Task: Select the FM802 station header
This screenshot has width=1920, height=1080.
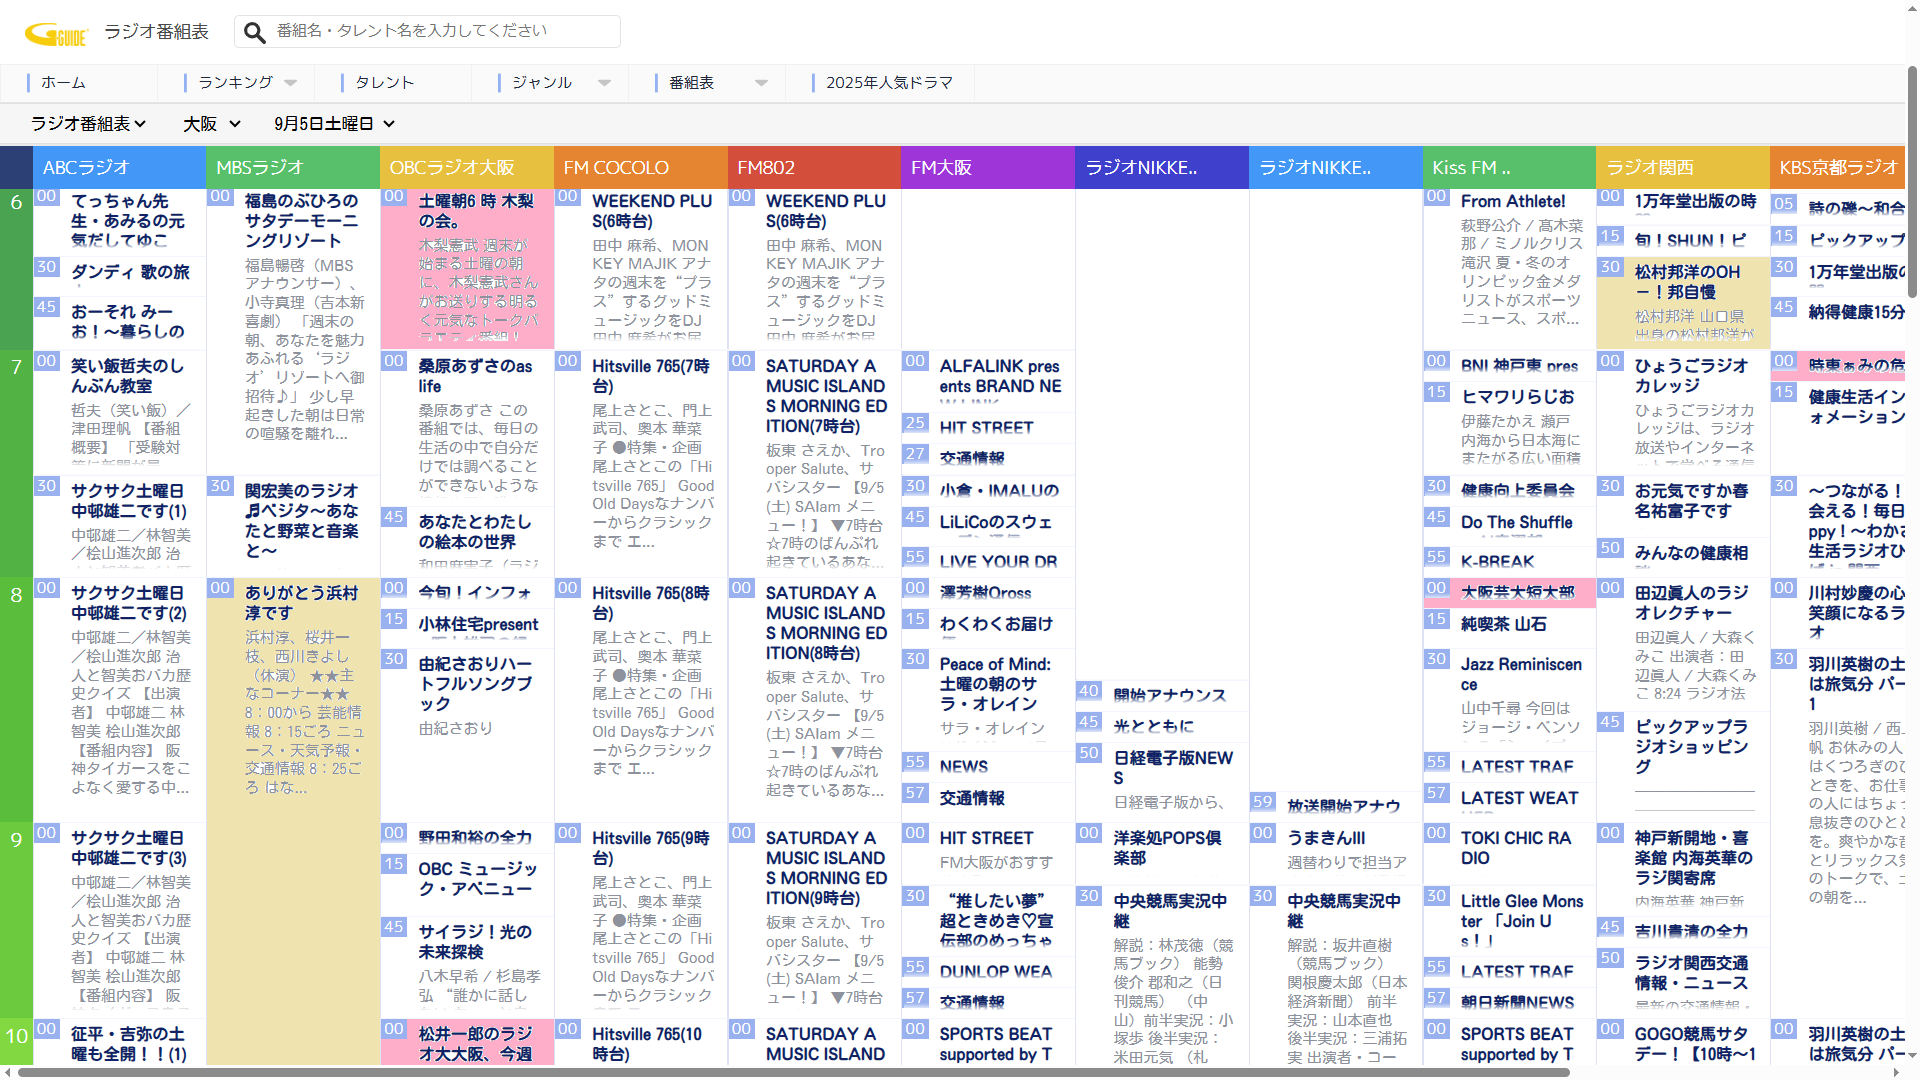Action: pos(814,167)
